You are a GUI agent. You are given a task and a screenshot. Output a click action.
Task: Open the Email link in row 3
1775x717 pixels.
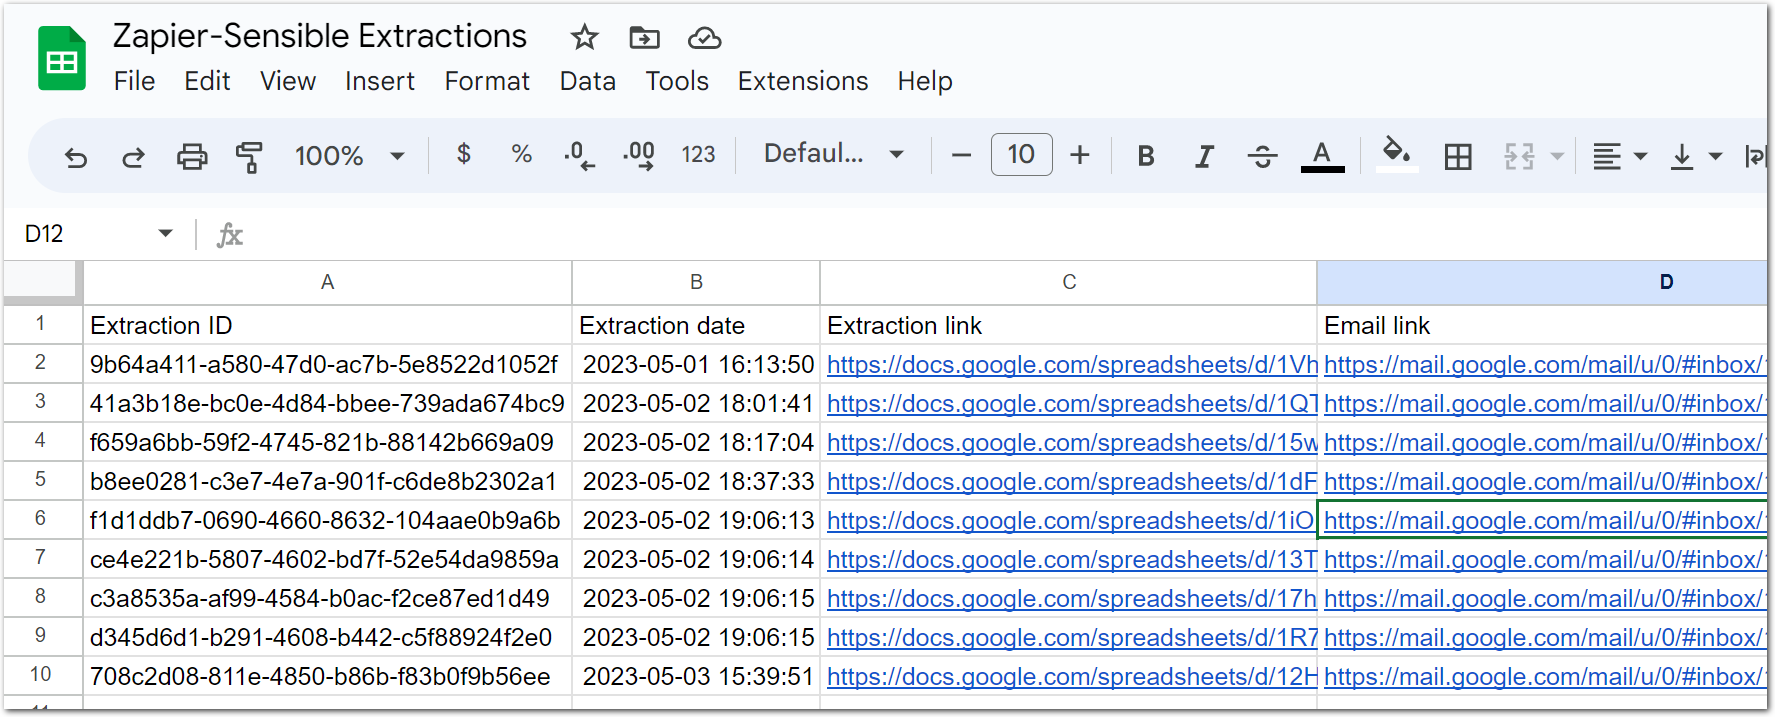coord(1545,404)
